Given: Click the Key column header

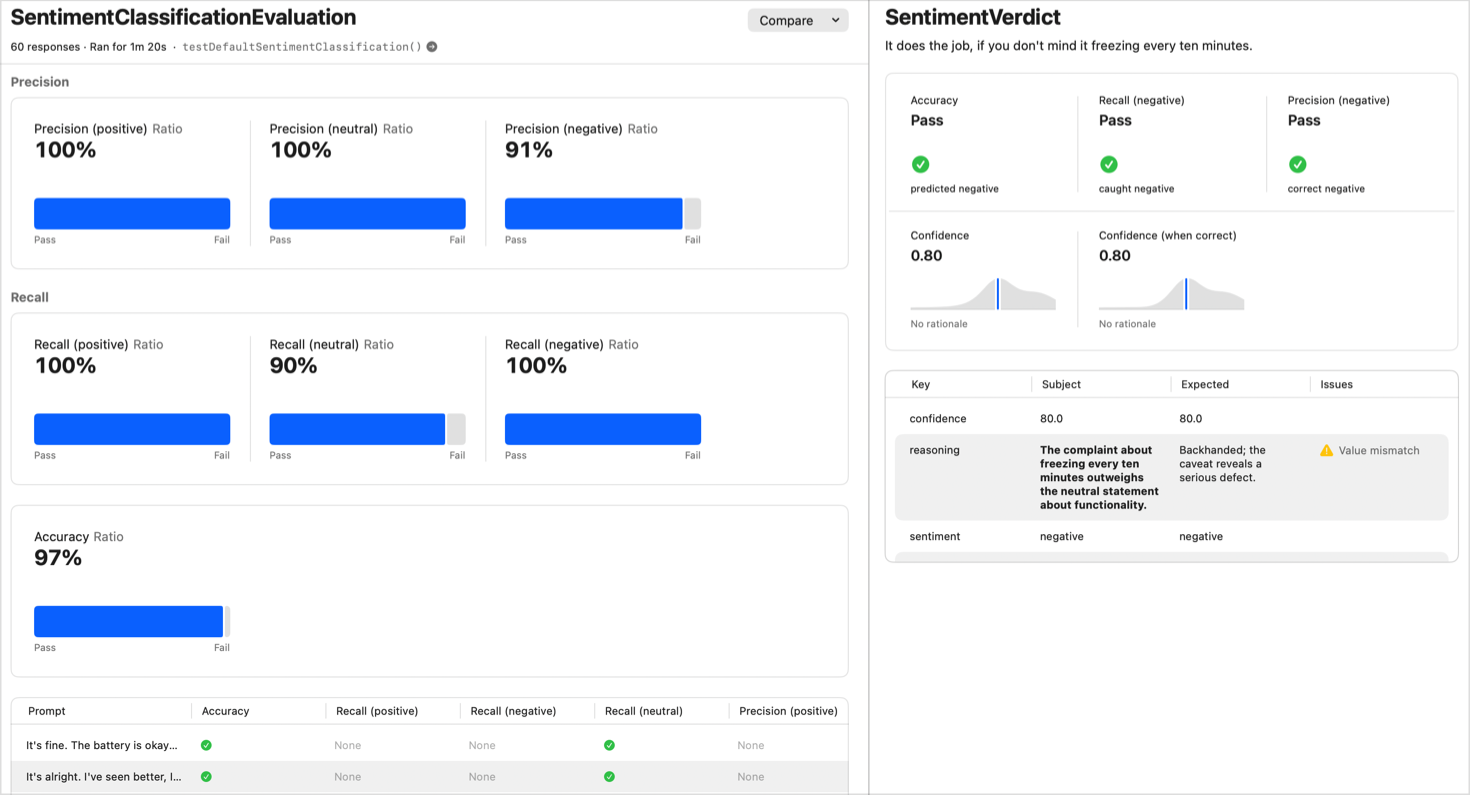Looking at the screenshot, I should click(x=920, y=384).
